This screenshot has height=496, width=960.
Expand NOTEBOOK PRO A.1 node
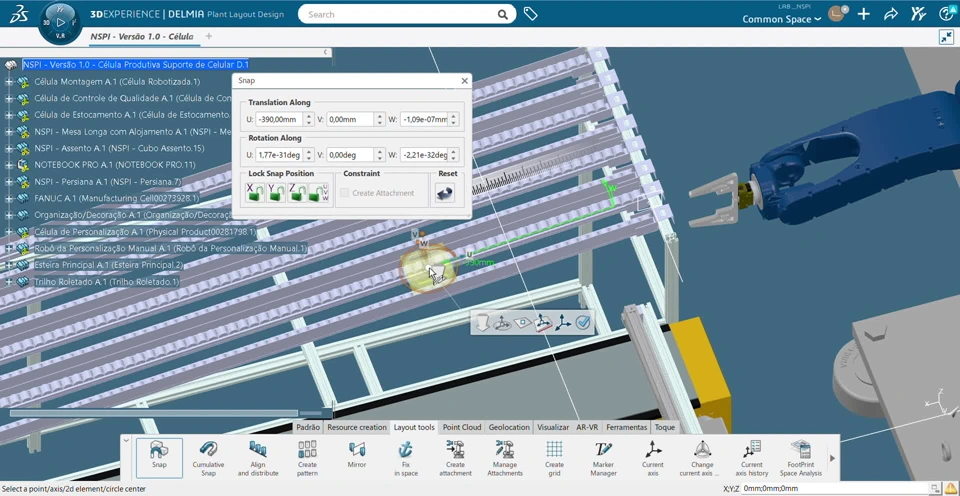point(9,165)
